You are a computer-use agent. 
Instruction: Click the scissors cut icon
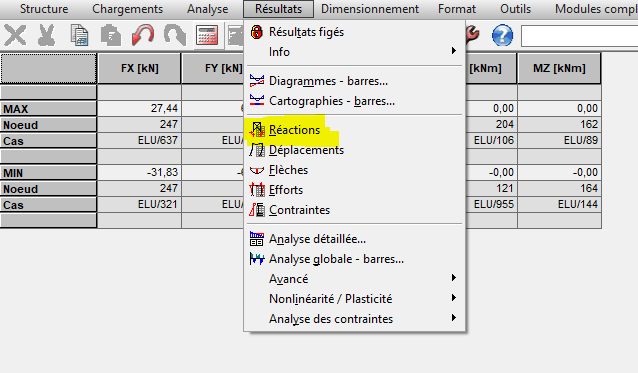(x=46, y=35)
